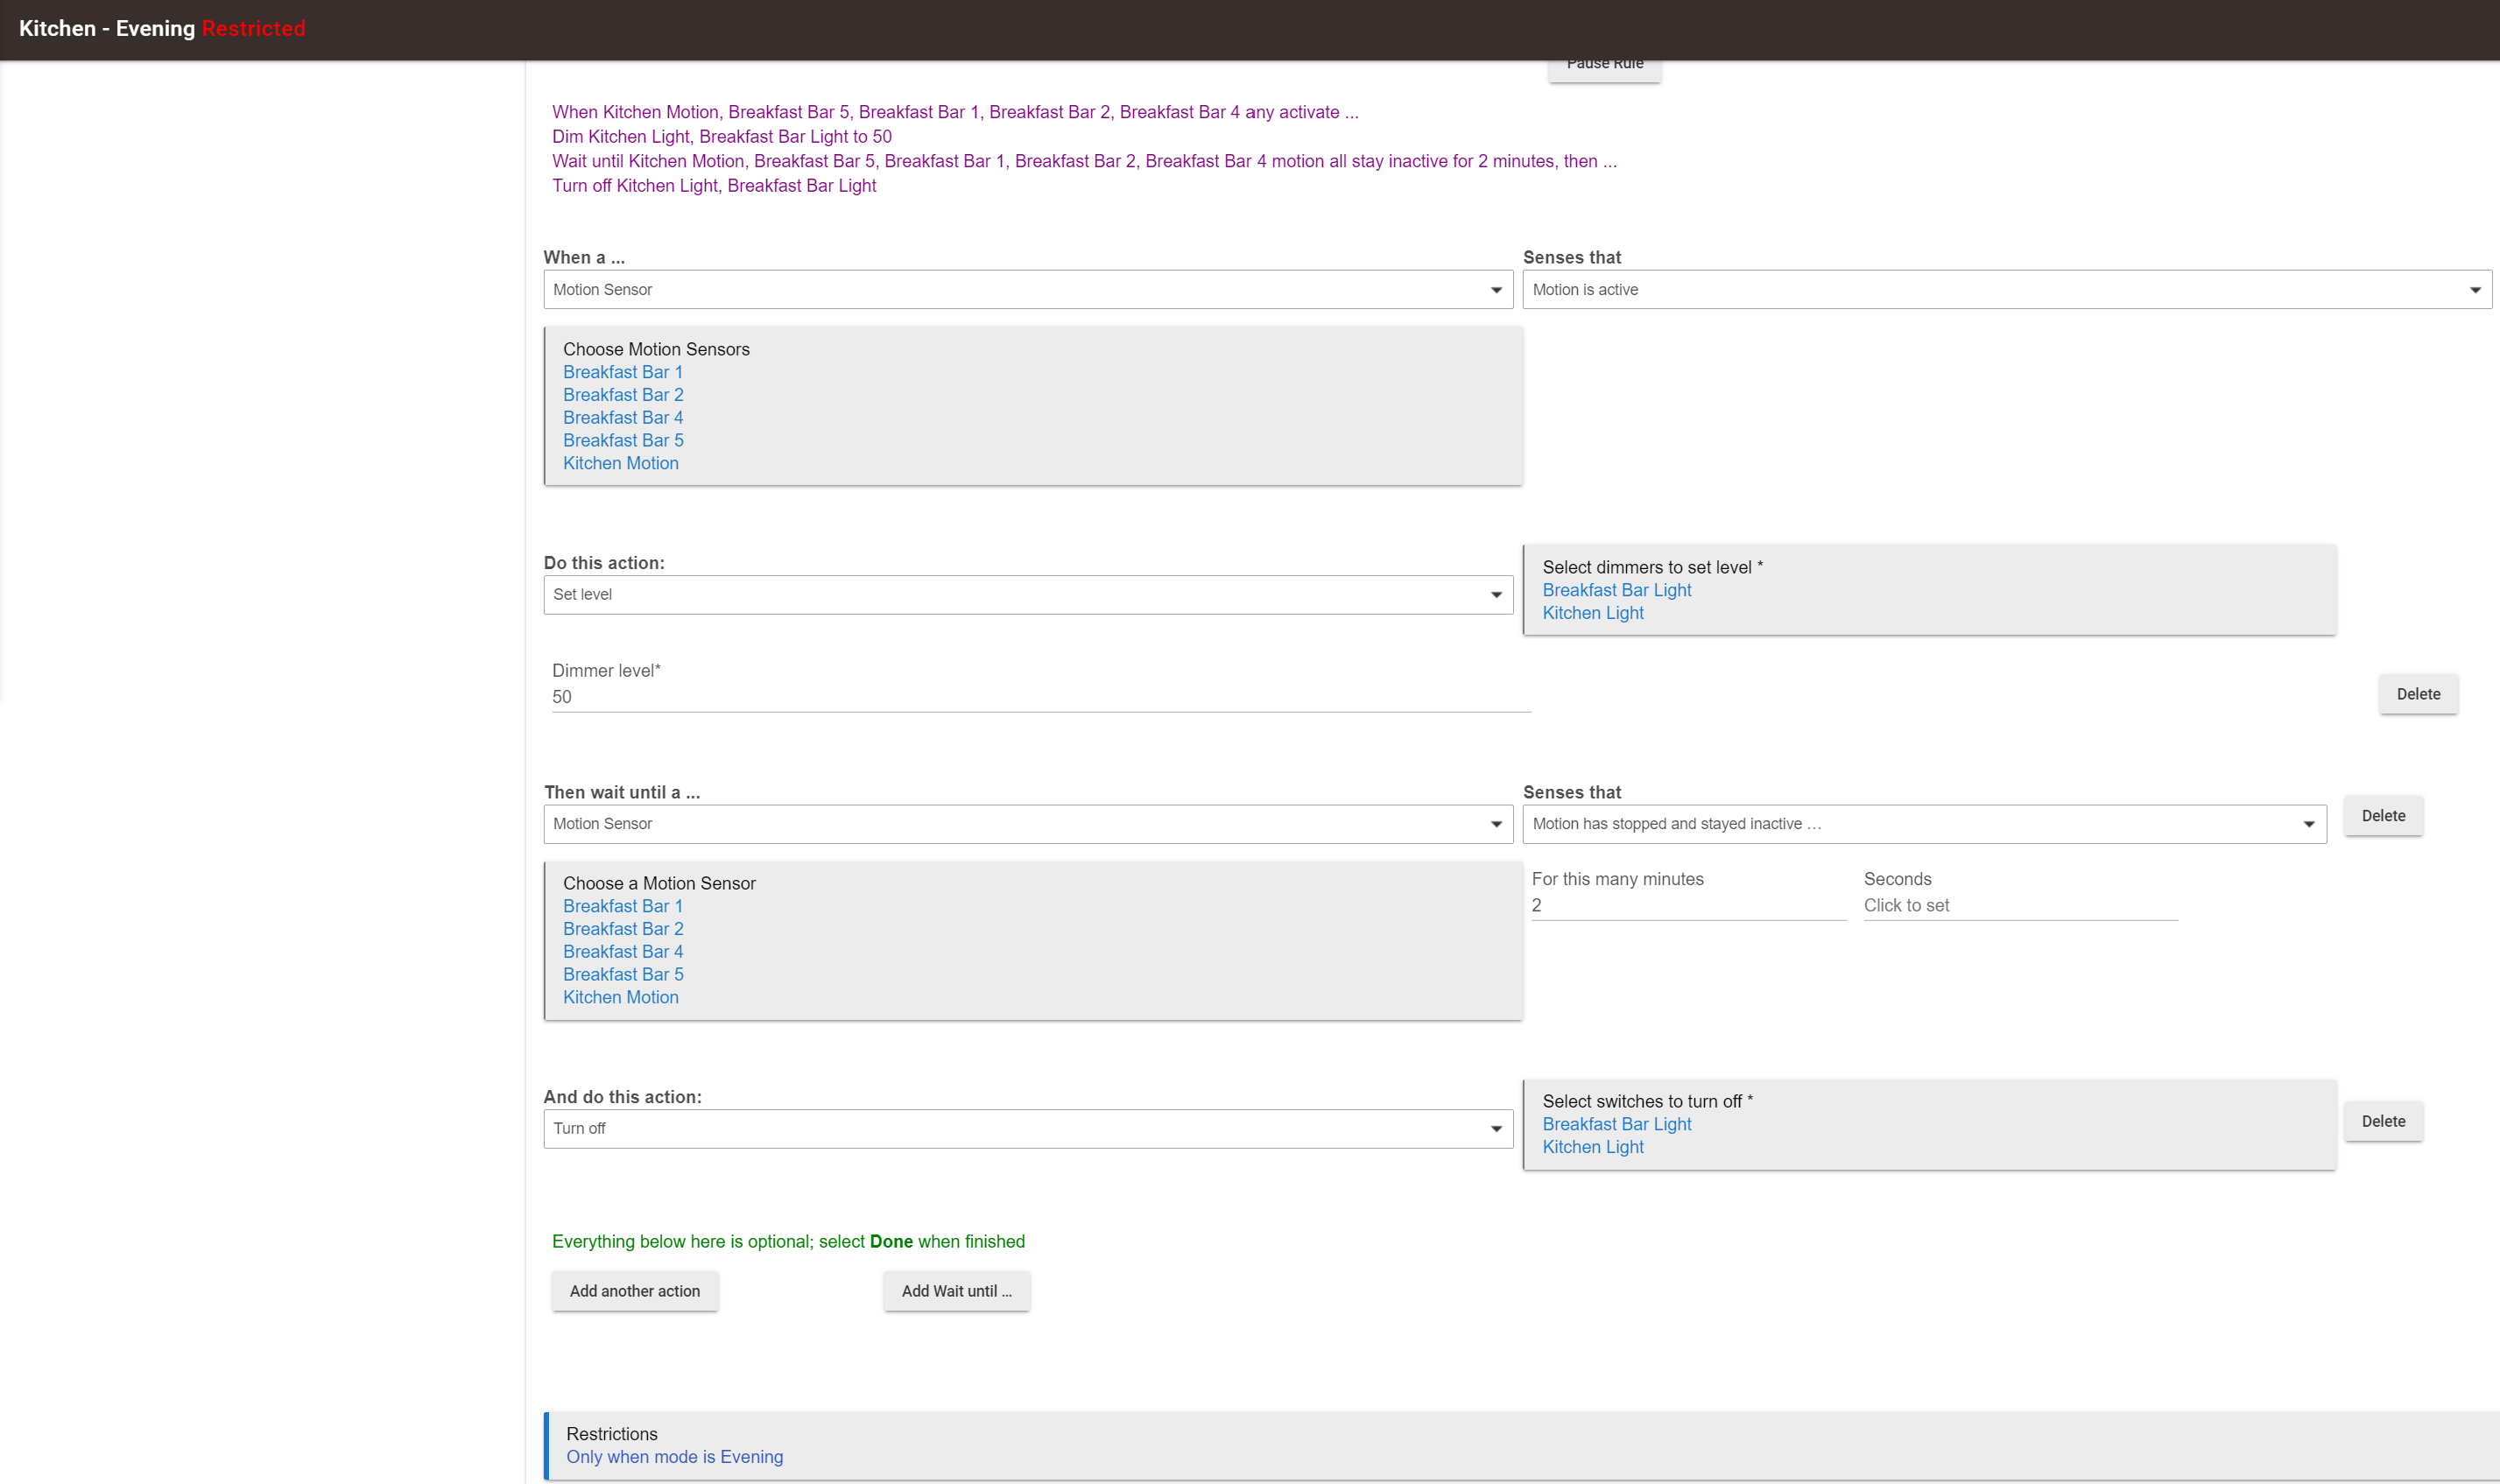Delete the Set level action
The height and width of the screenshot is (1484, 2500).
(x=2418, y=694)
